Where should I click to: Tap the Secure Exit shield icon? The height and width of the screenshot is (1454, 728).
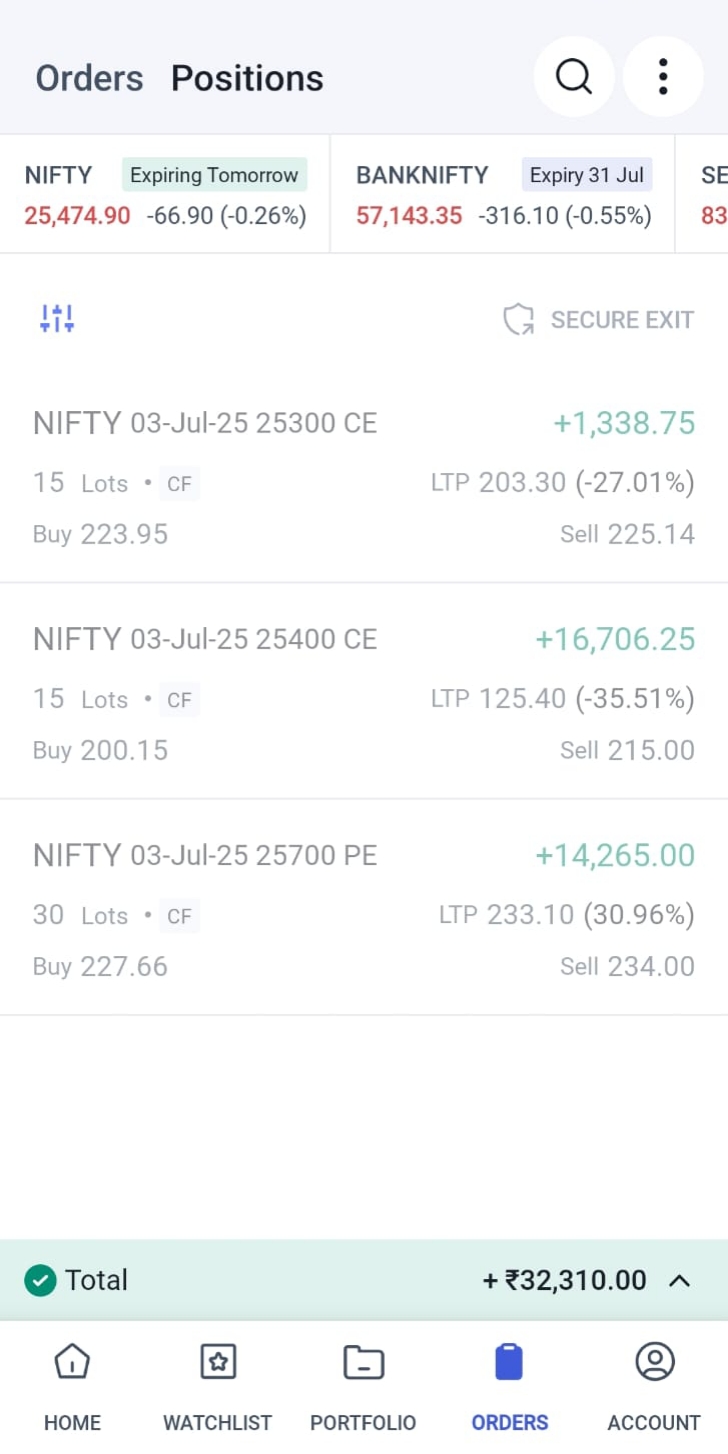point(518,320)
